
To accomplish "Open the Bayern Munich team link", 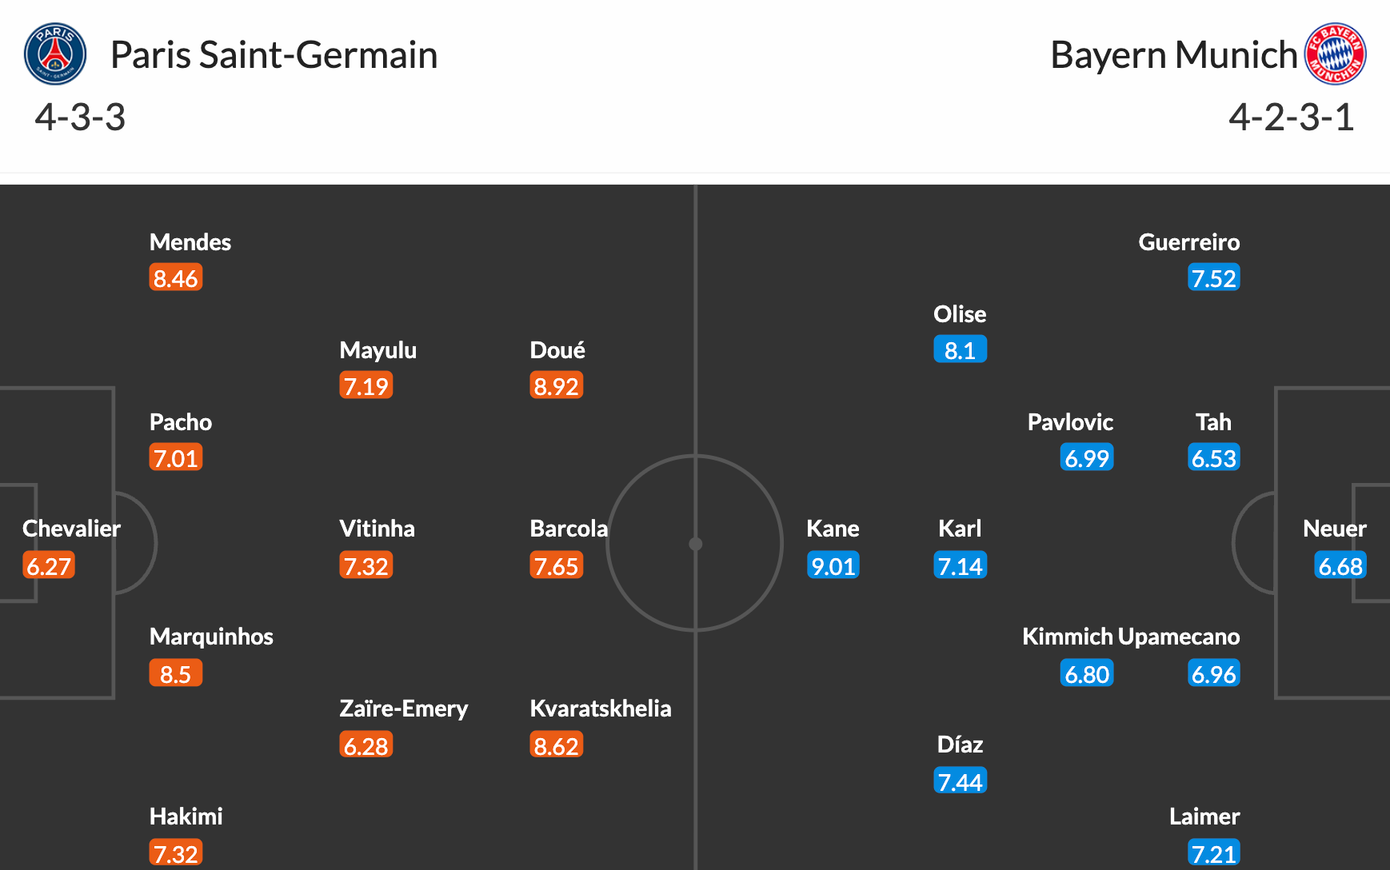I will 1173,55.
